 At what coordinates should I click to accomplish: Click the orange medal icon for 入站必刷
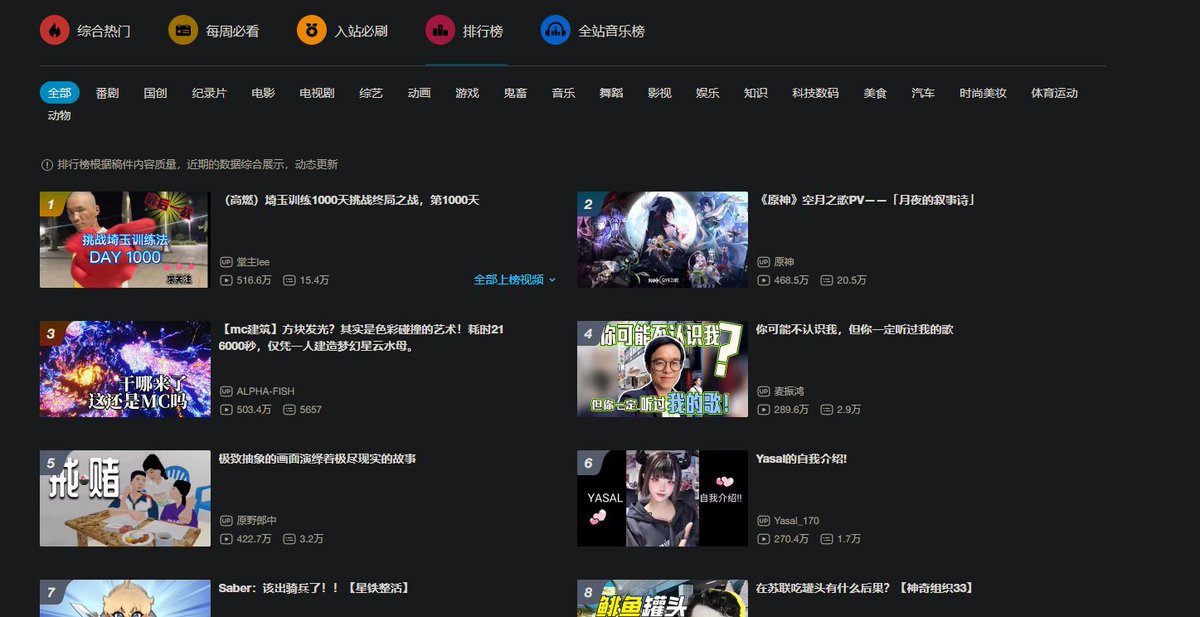tap(312, 30)
